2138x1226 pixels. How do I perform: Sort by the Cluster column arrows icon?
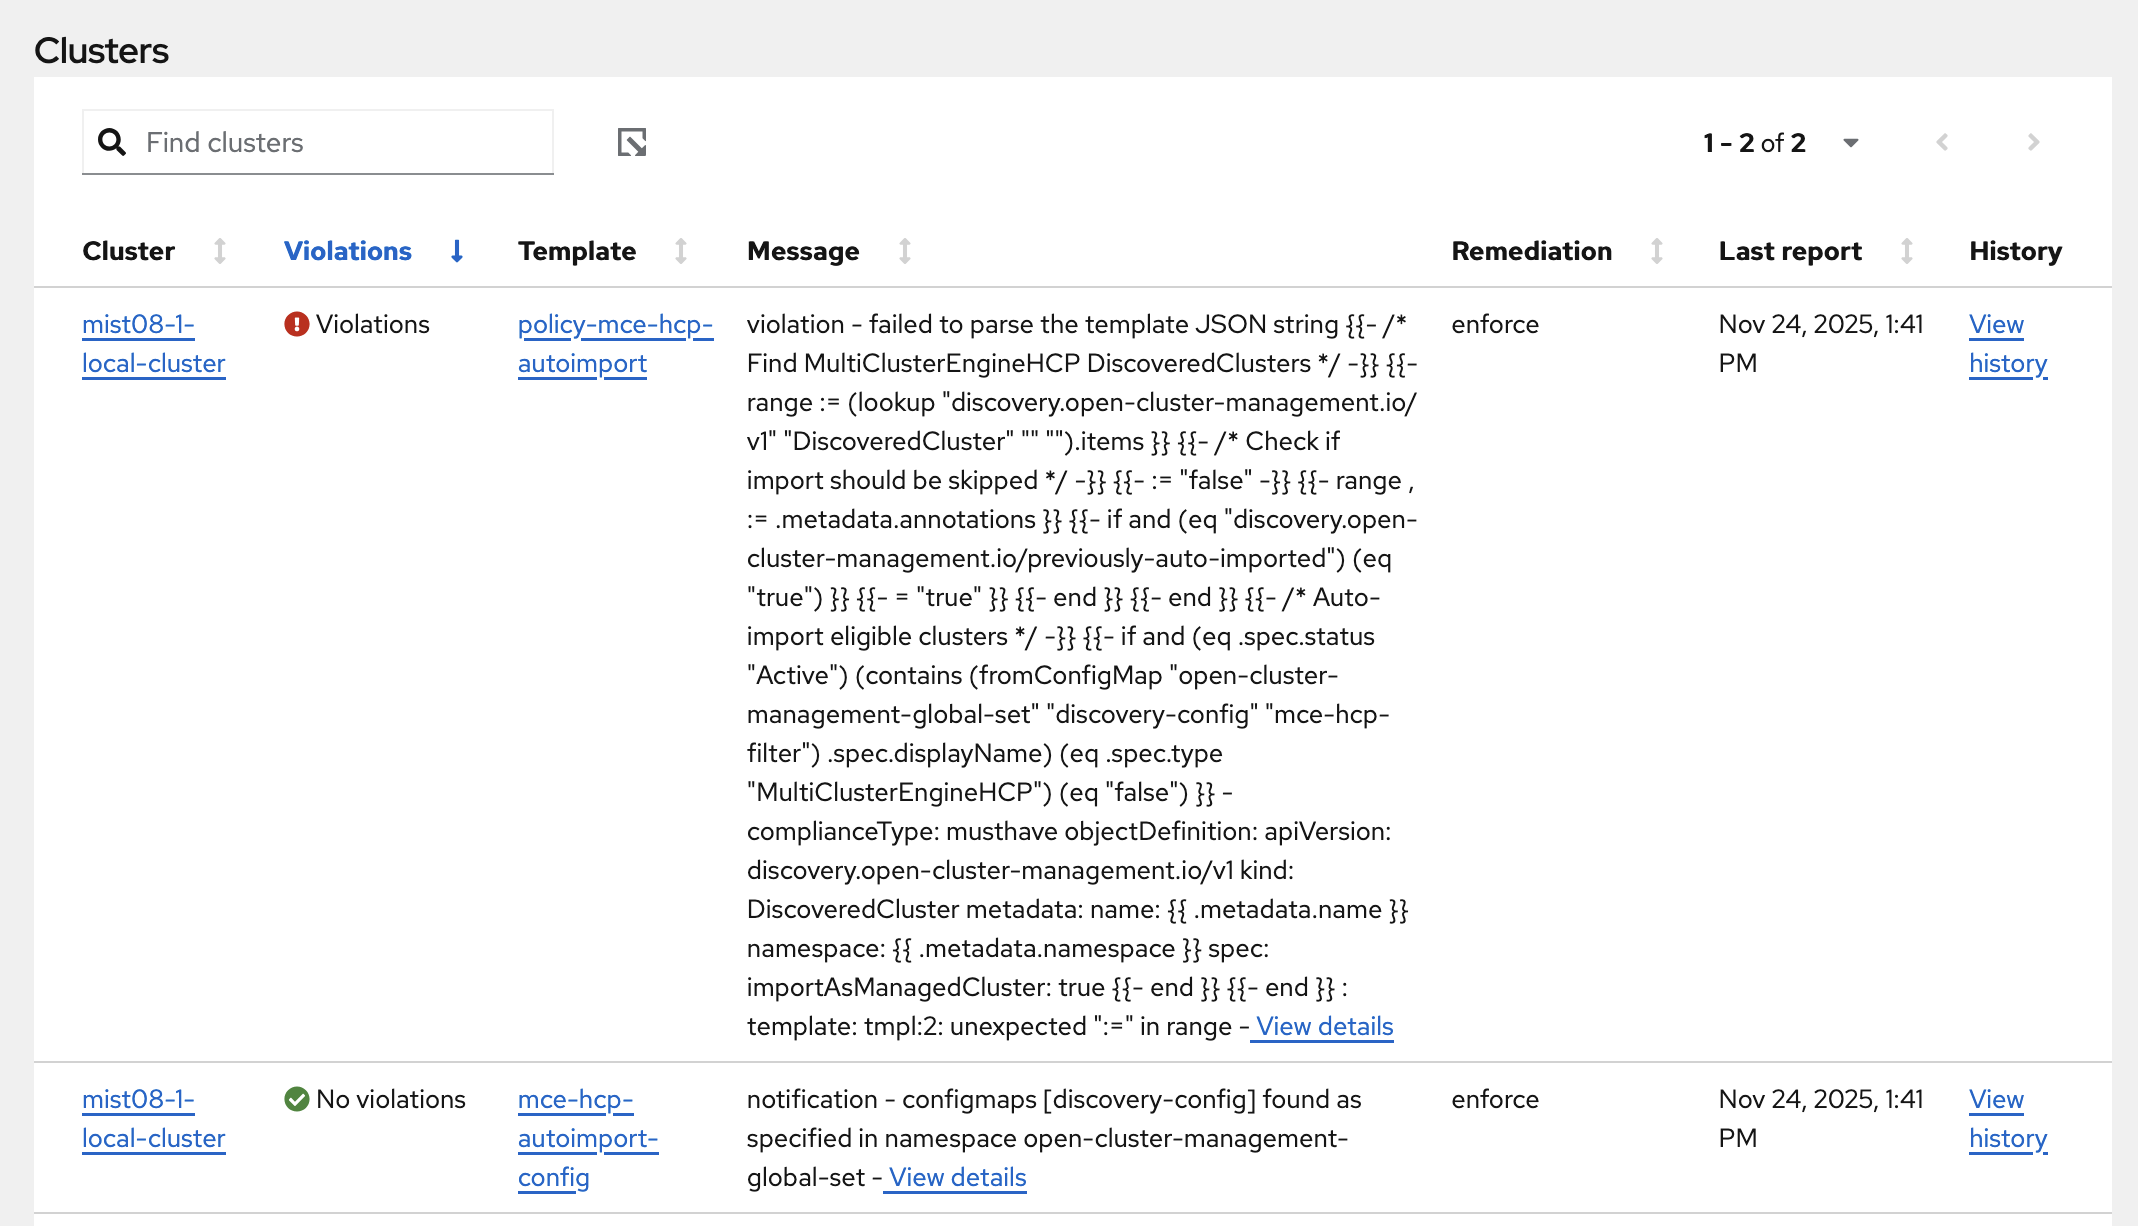220,251
